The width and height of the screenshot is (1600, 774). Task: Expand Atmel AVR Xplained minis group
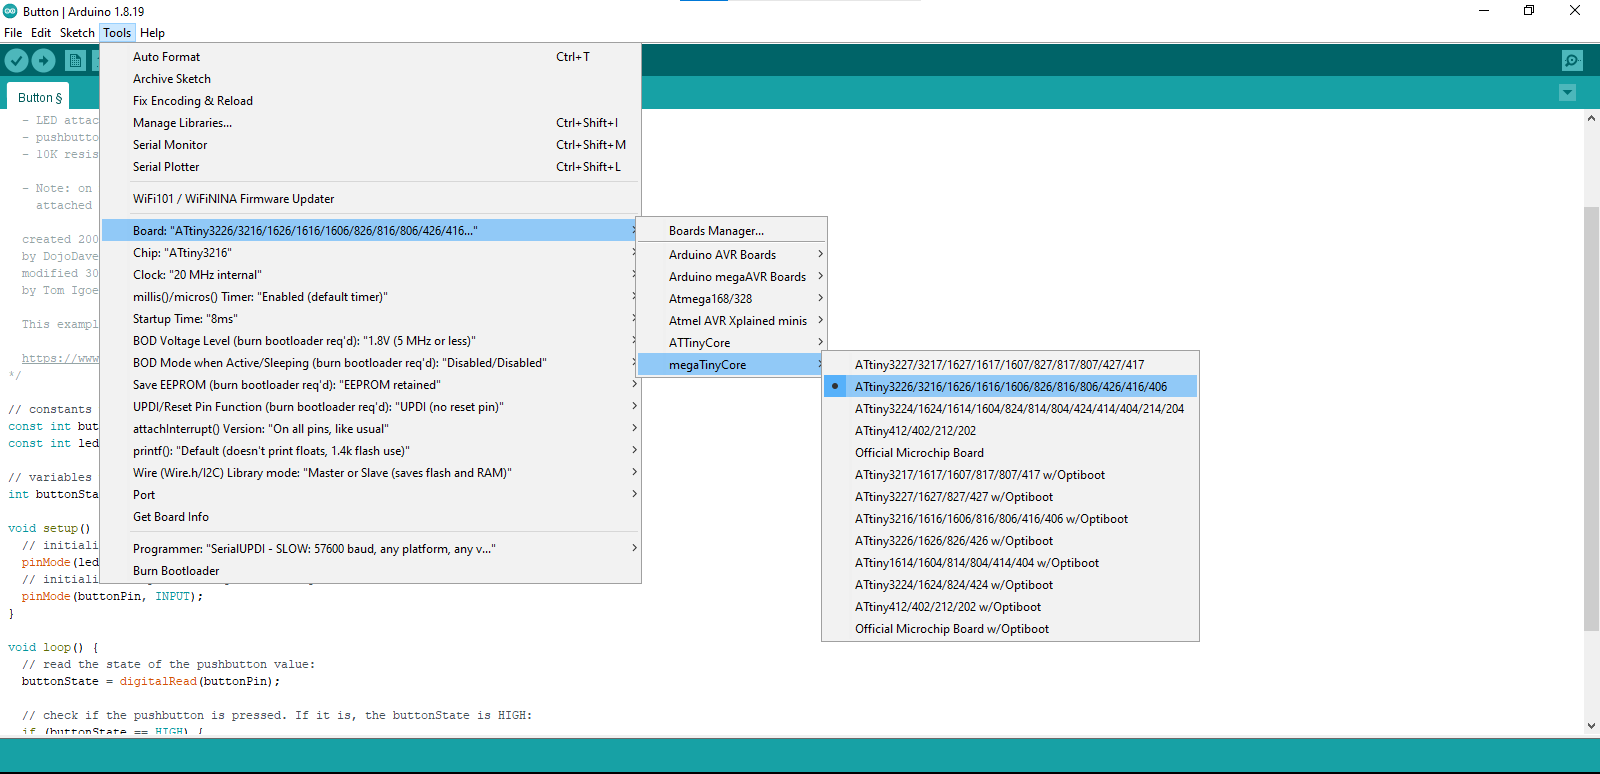[732, 321]
